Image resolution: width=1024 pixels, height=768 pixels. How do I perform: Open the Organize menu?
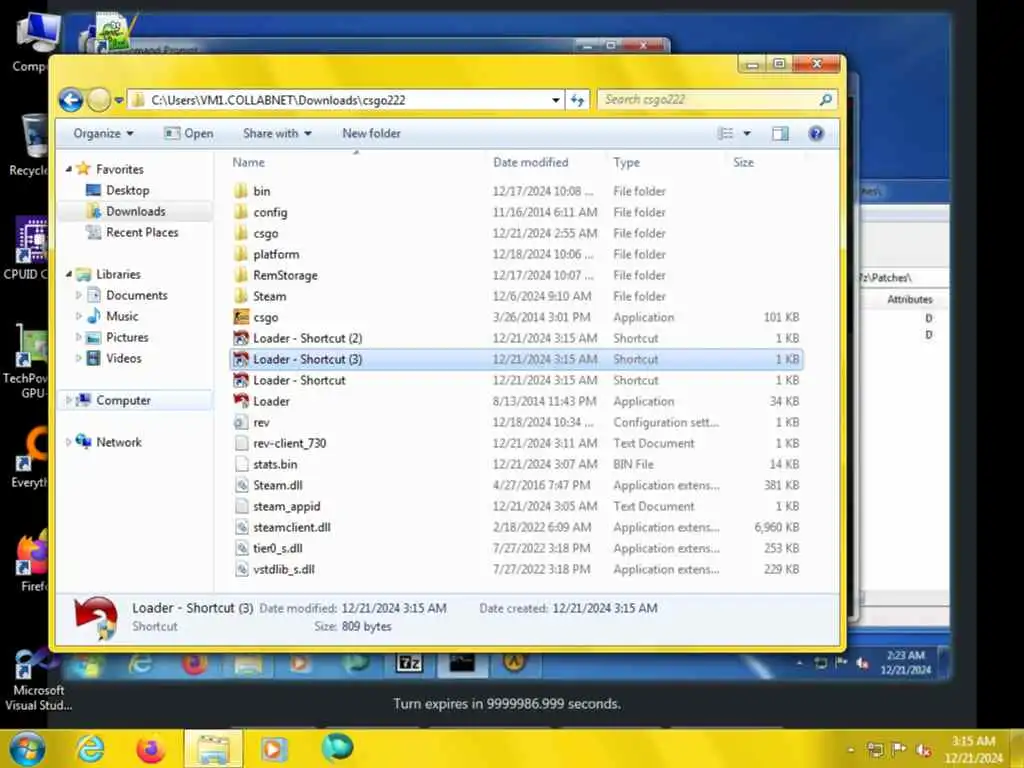103,133
